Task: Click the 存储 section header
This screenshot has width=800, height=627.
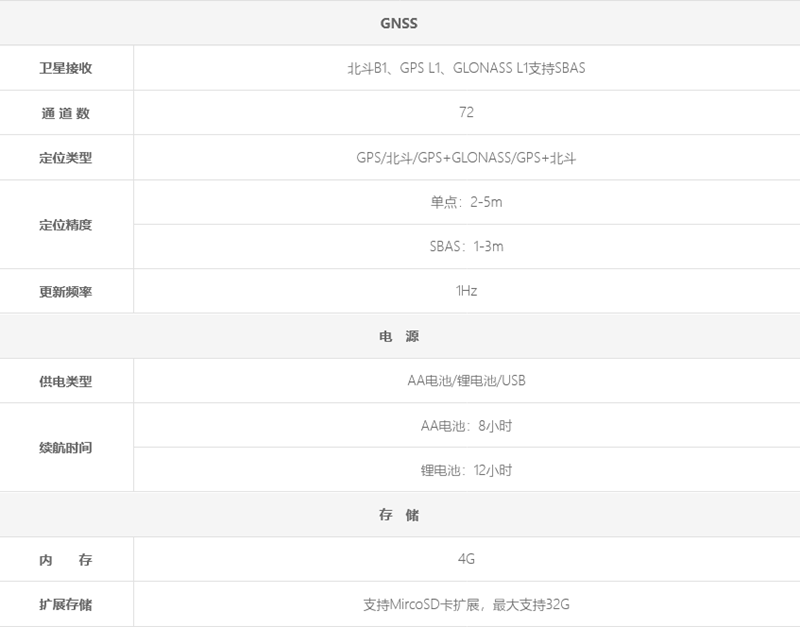Action: [x=398, y=516]
